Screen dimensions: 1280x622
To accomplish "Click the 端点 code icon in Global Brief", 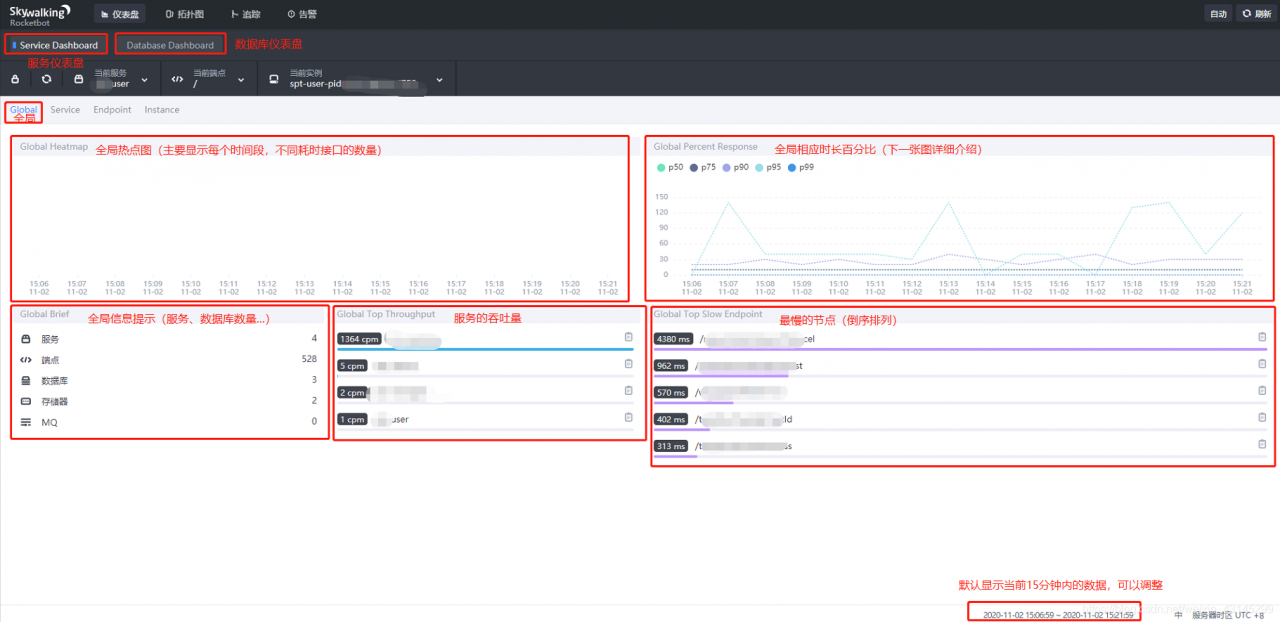I will [x=26, y=359].
